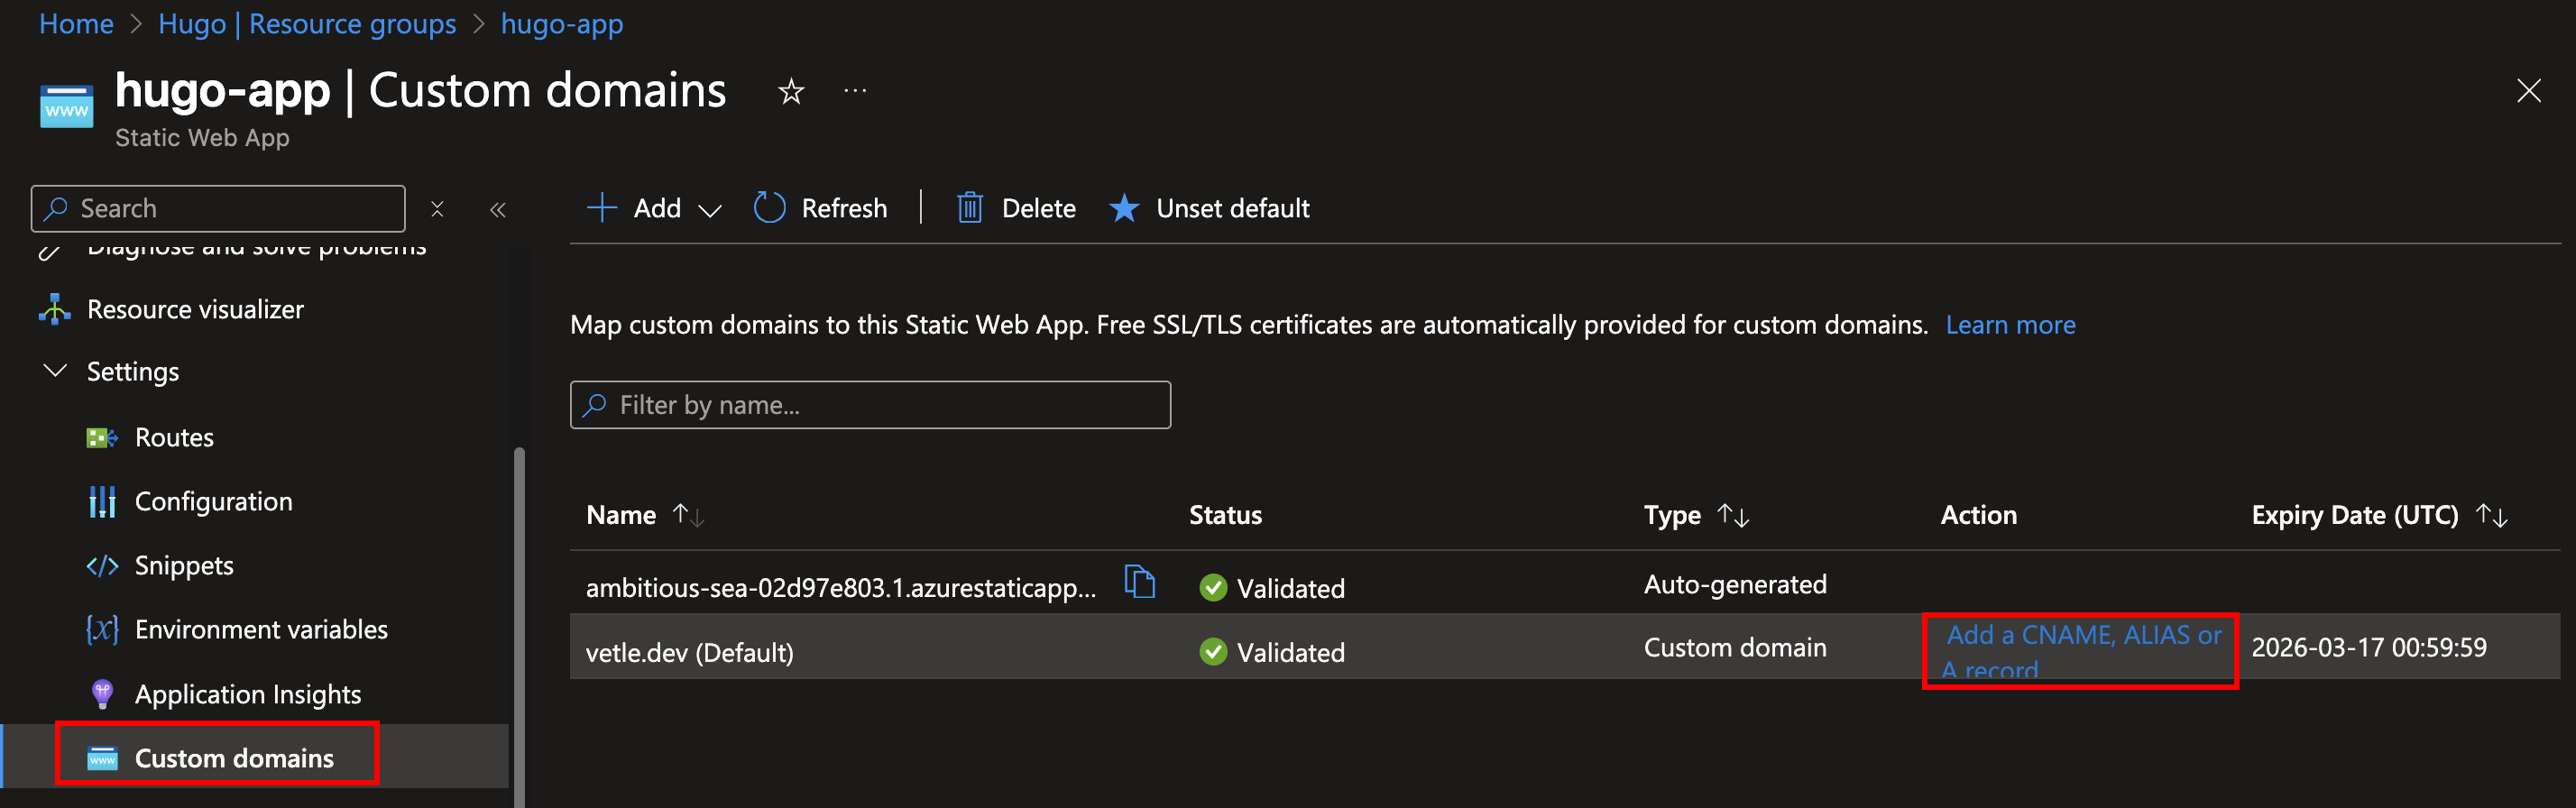Clear the sidebar search with the X icon

pyautogui.click(x=437, y=209)
